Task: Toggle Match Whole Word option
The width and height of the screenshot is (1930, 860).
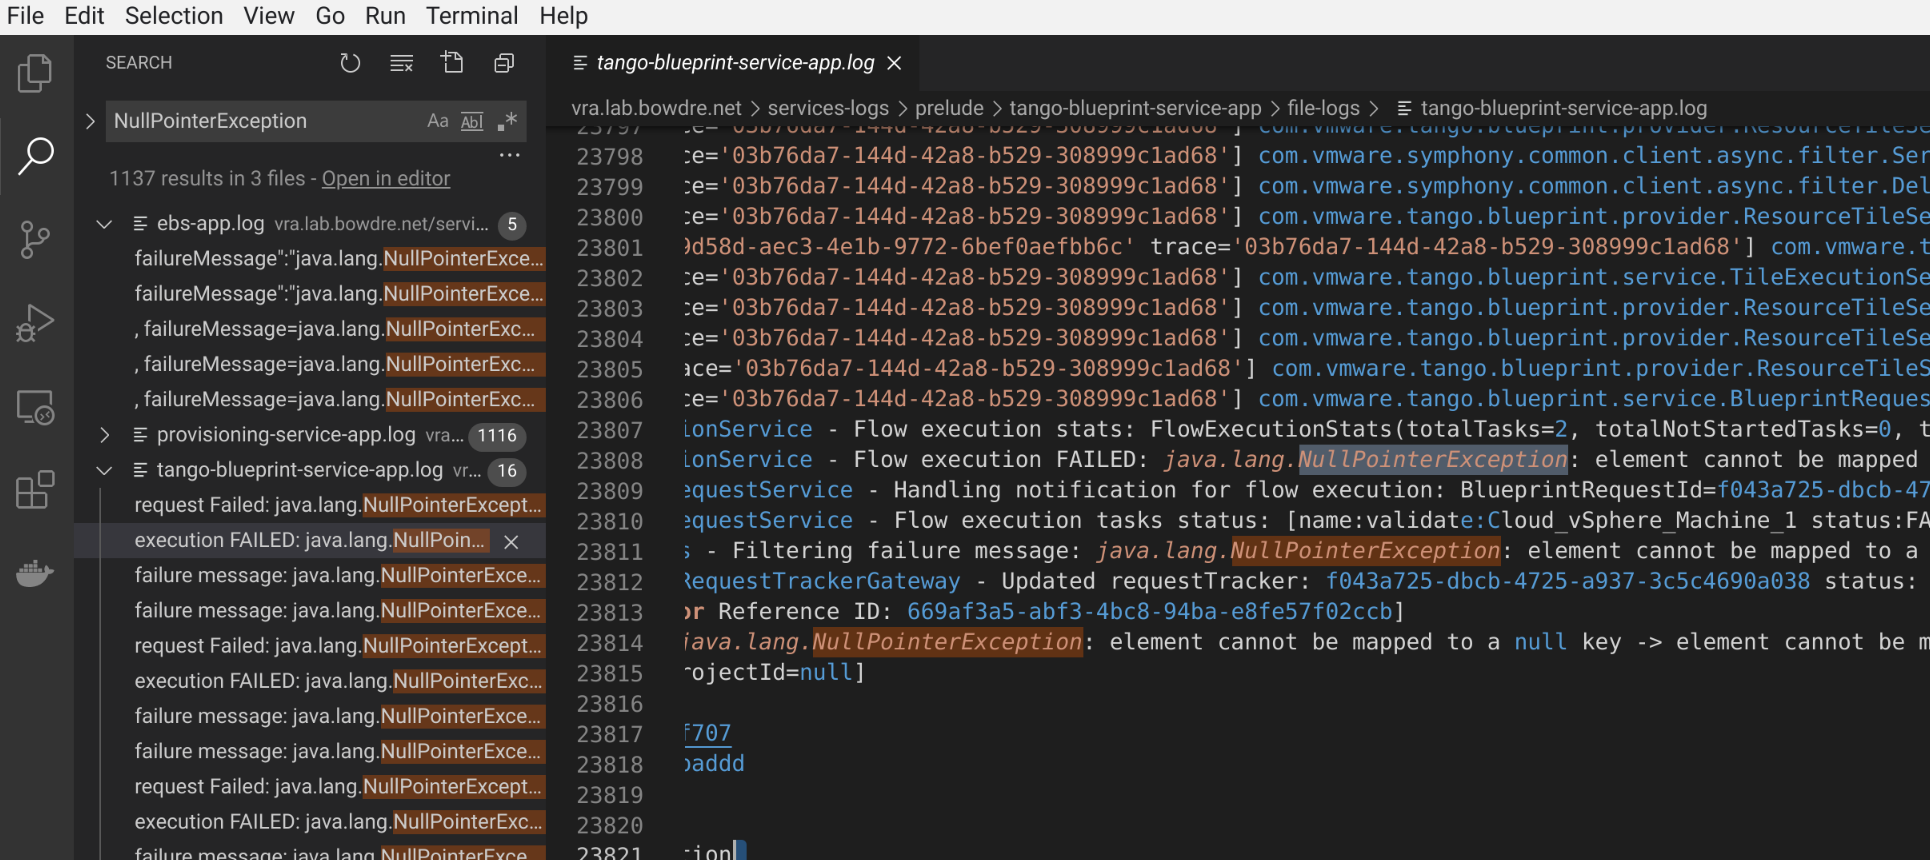Action: pyautogui.click(x=472, y=121)
